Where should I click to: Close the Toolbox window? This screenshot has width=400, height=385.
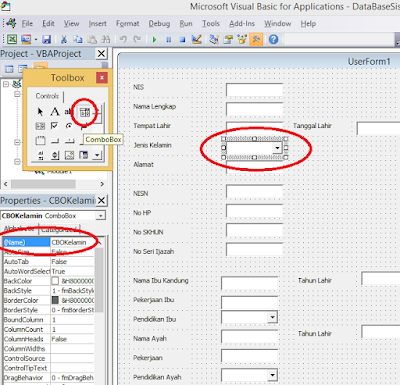(x=102, y=78)
